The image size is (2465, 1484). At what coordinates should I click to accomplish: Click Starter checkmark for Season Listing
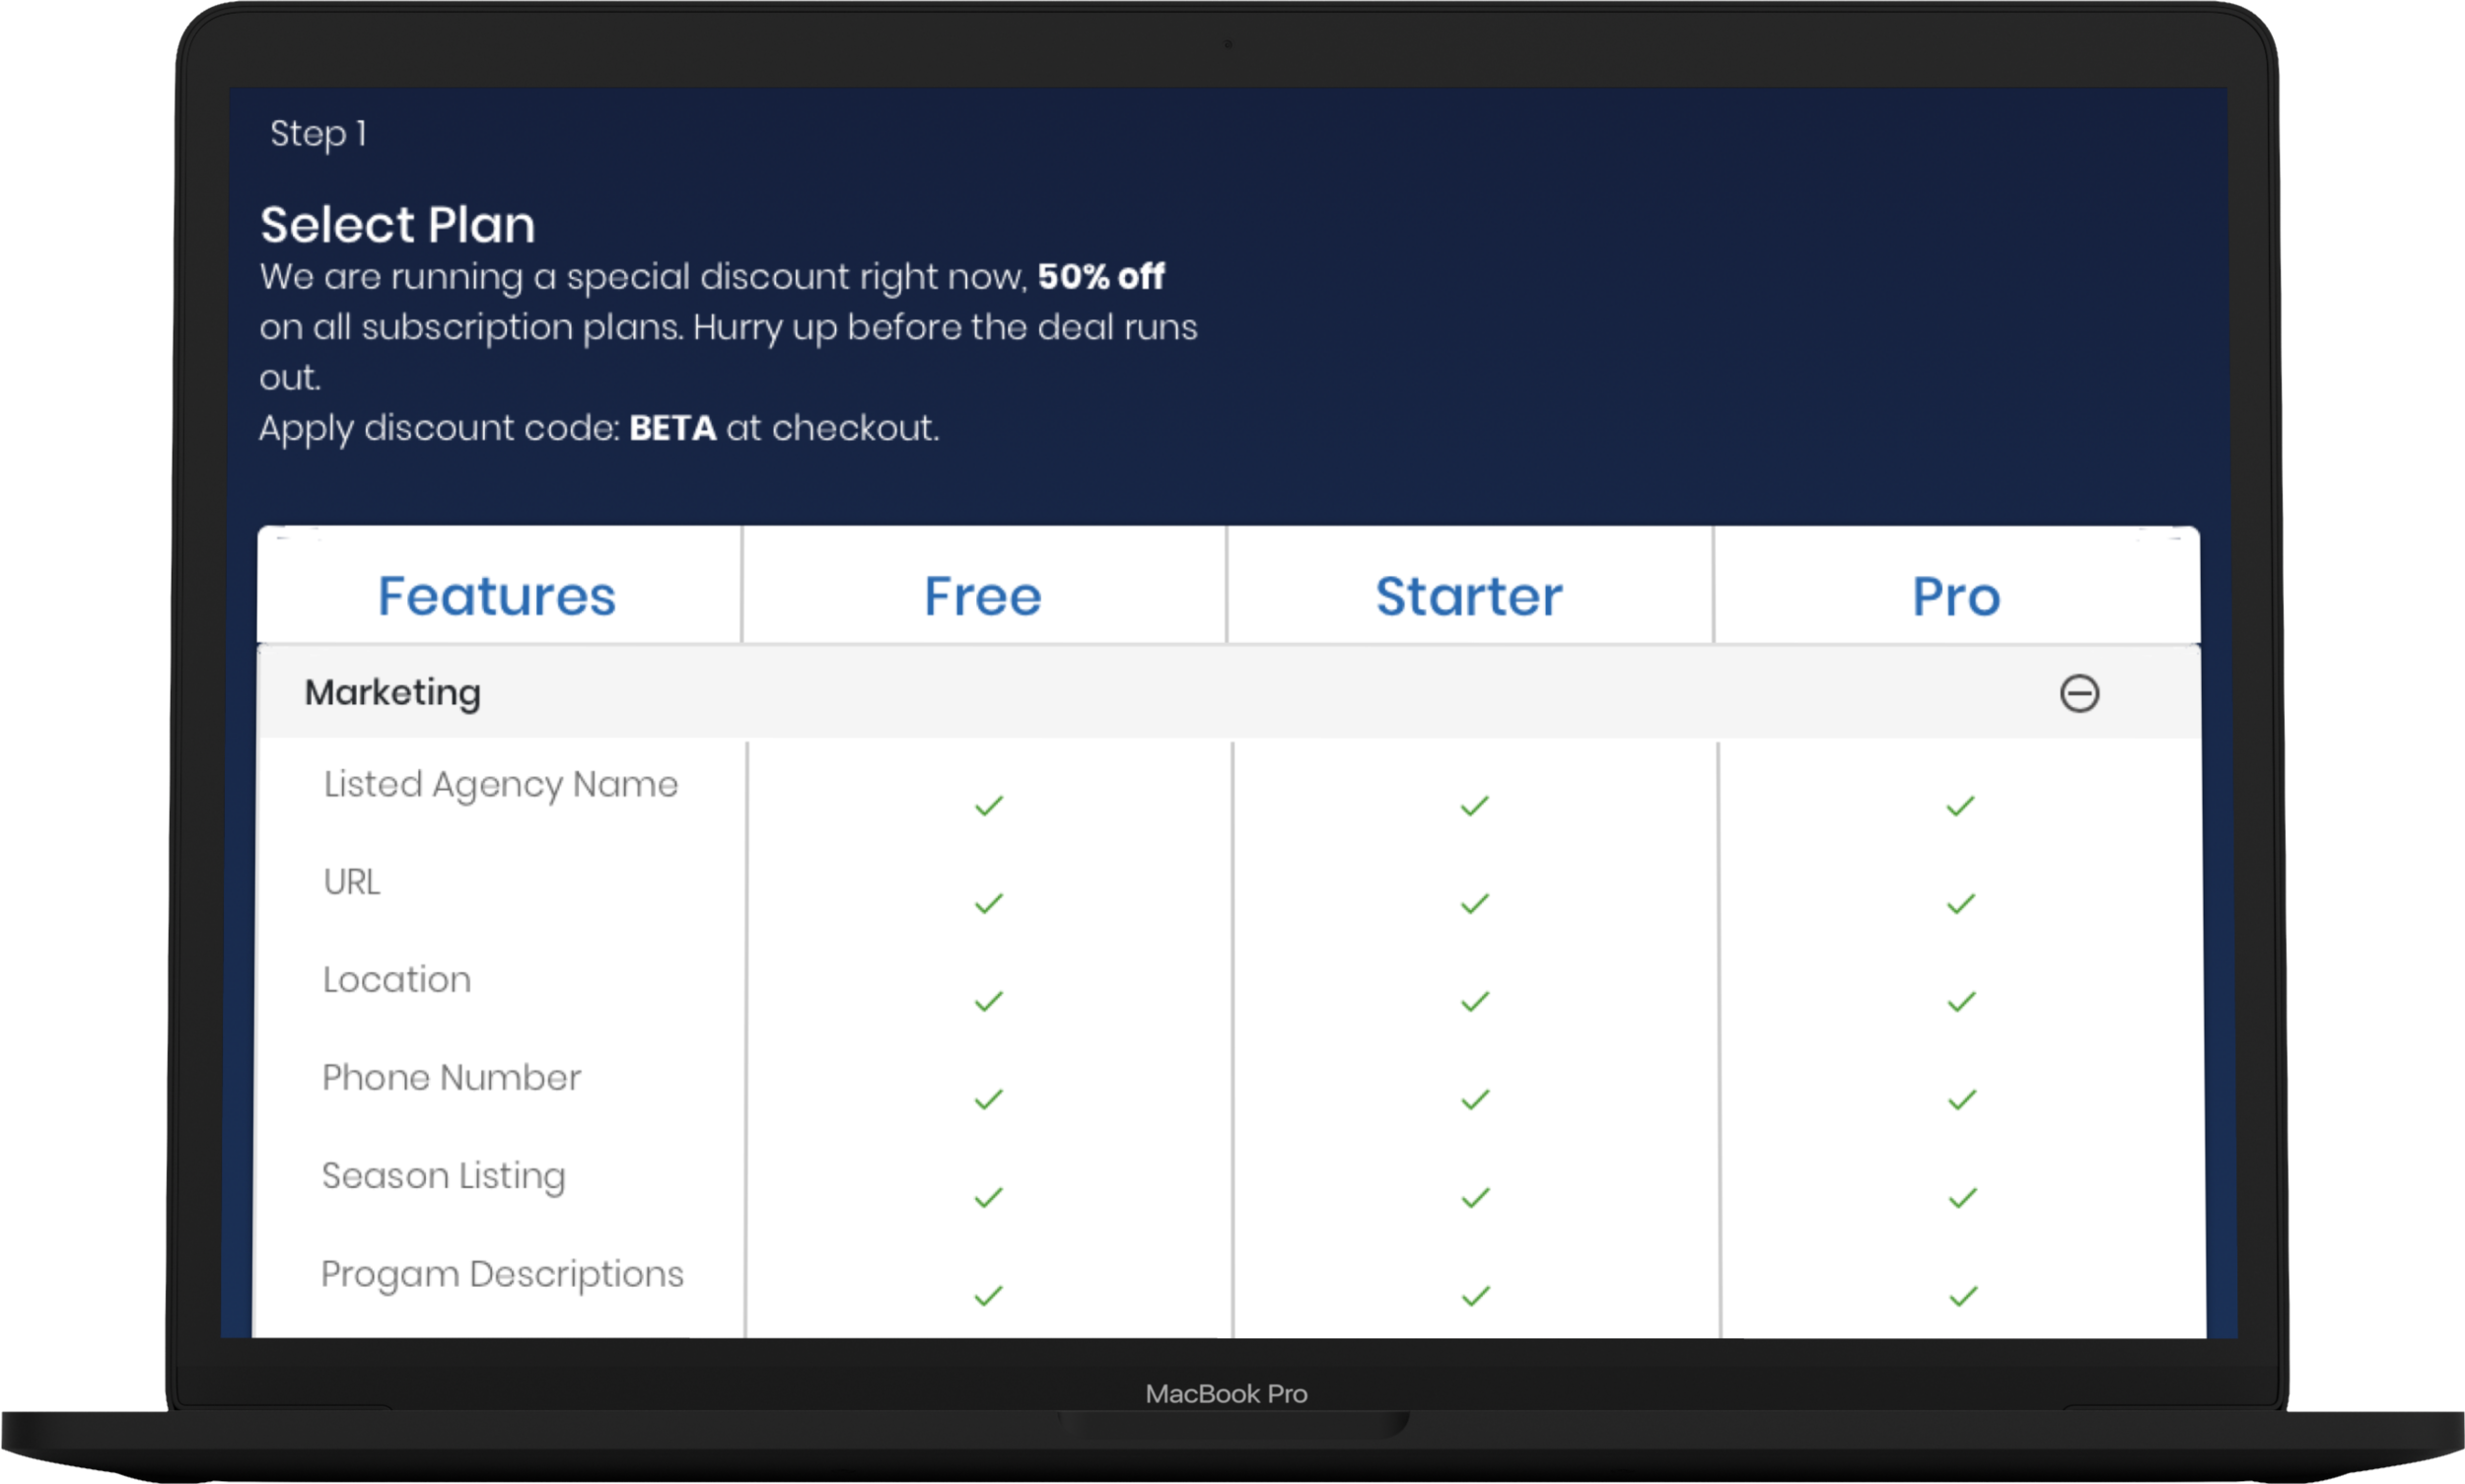[1476, 1198]
